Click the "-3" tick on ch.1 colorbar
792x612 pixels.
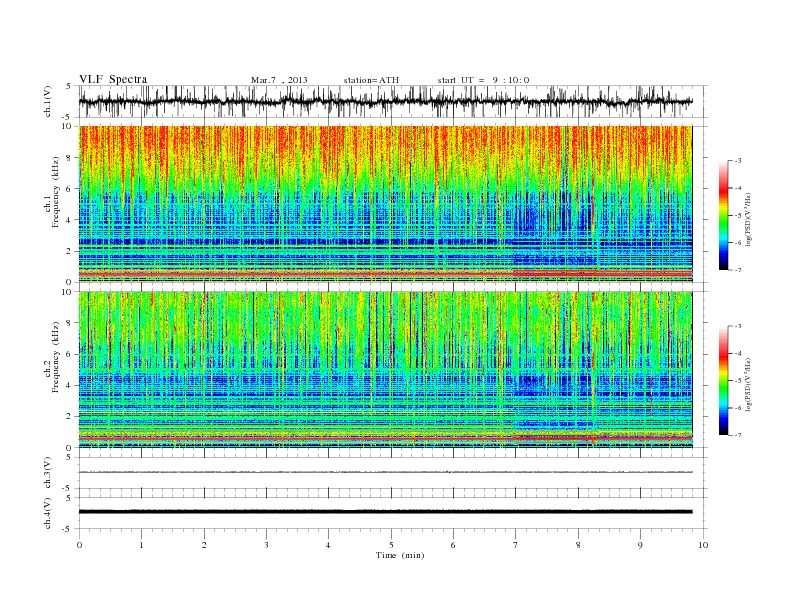point(737,161)
